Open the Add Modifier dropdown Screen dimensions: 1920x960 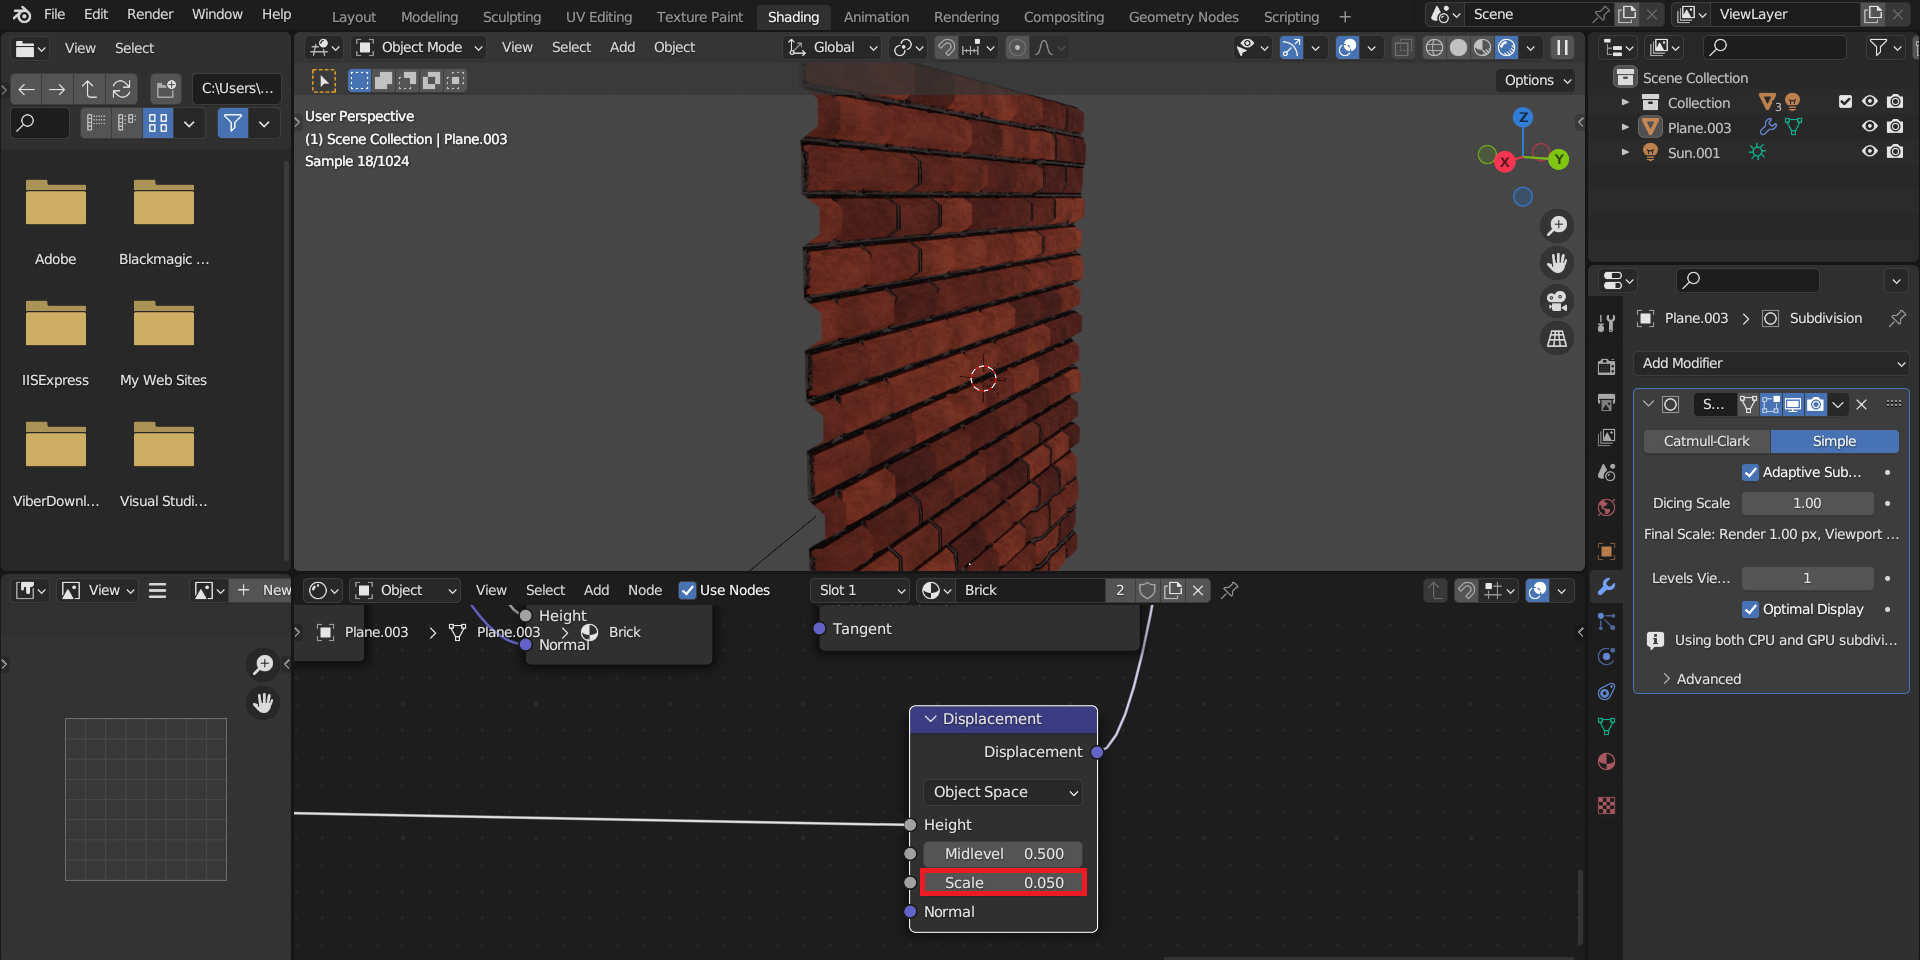pyautogui.click(x=1771, y=363)
